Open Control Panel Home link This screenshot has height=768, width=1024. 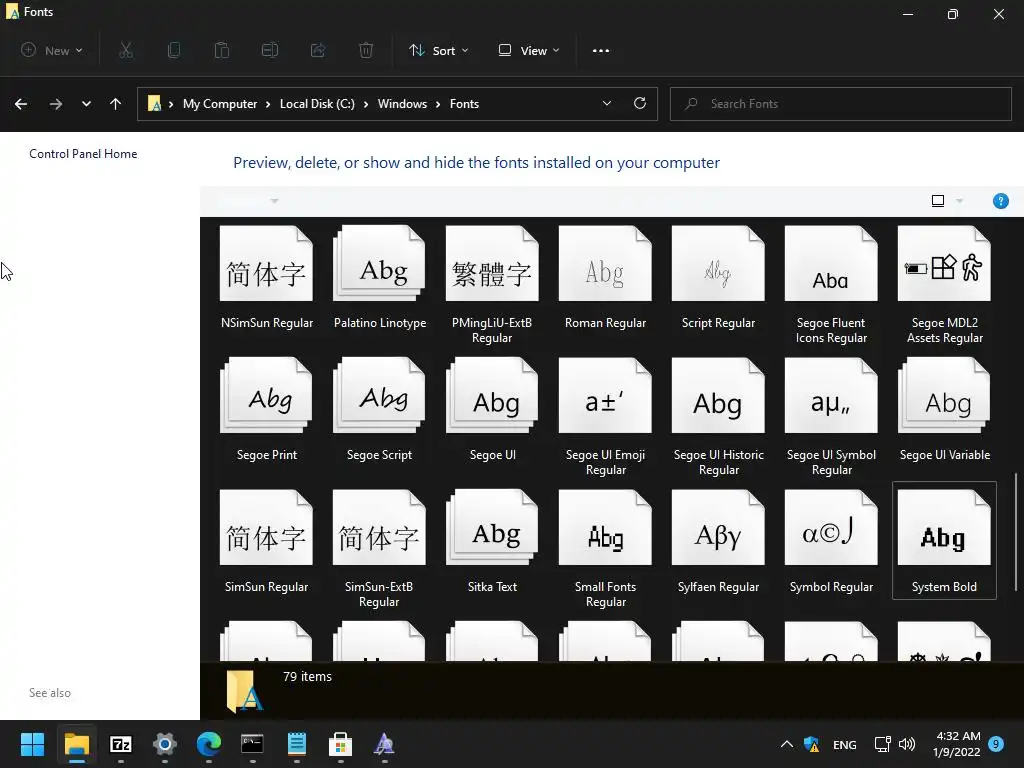point(83,153)
